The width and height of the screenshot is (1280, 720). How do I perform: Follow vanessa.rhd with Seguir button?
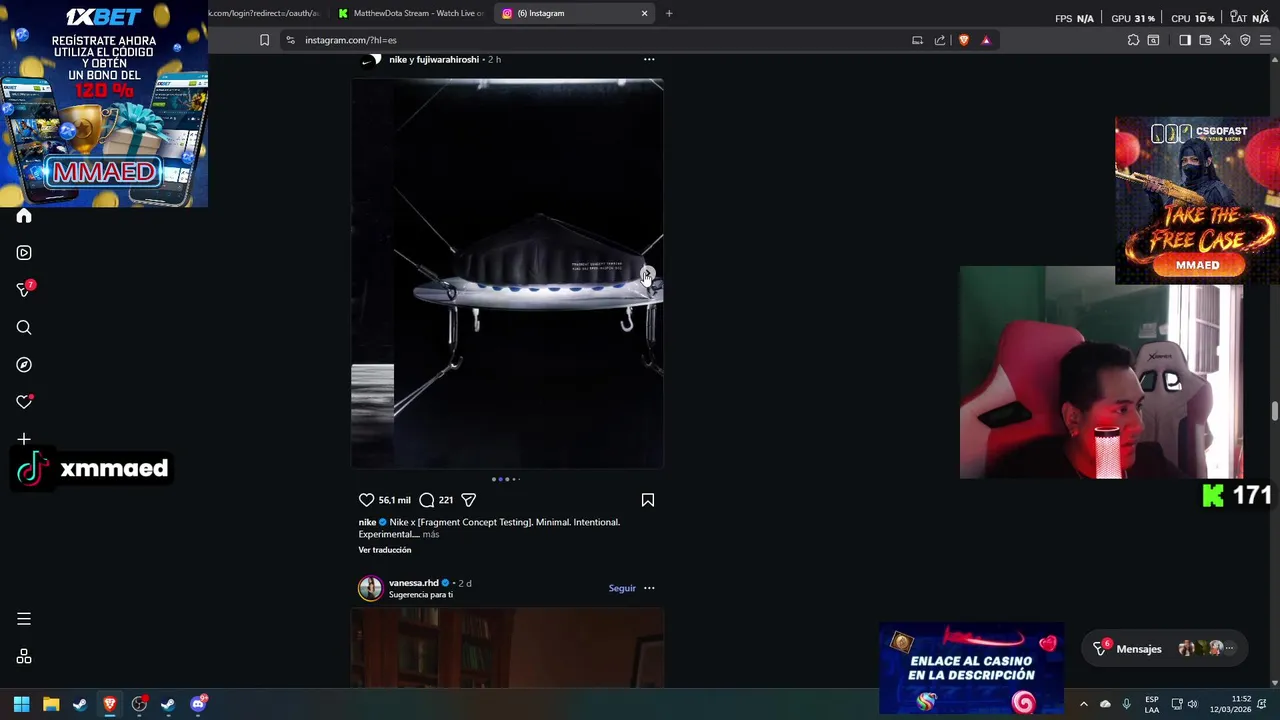click(x=622, y=588)
